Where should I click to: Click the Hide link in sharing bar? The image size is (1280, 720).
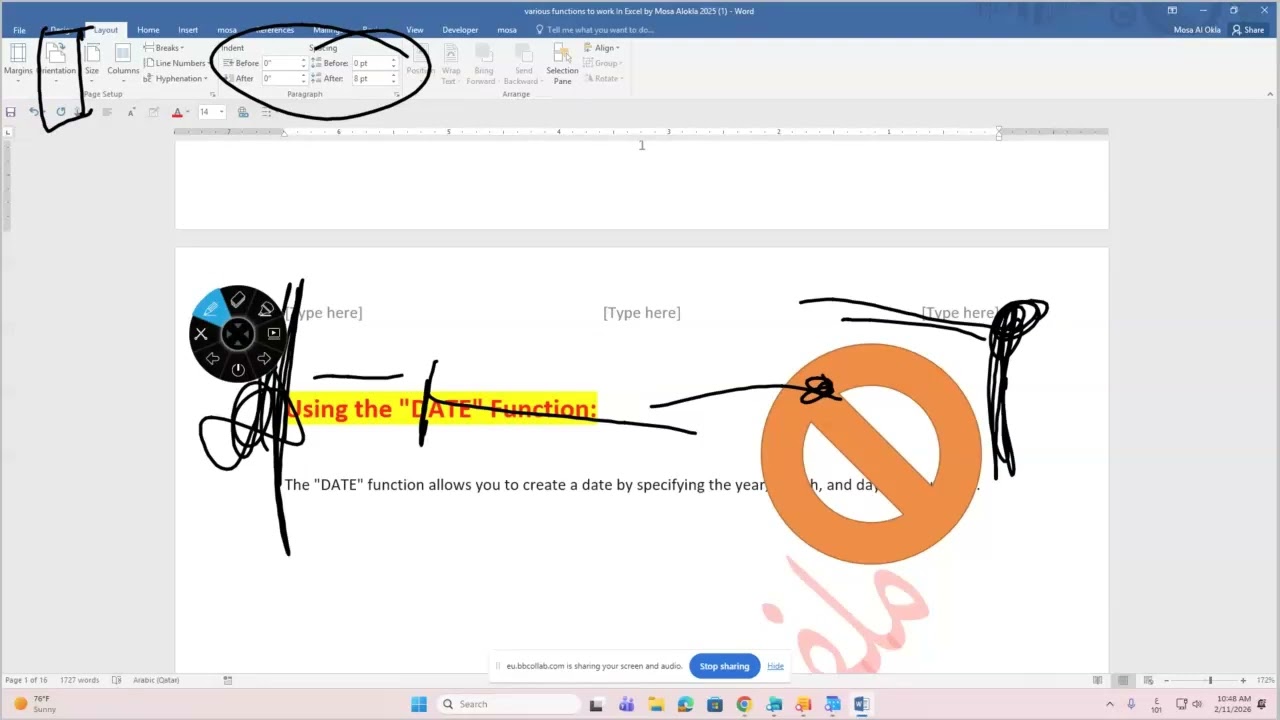(x=775, y=666)
